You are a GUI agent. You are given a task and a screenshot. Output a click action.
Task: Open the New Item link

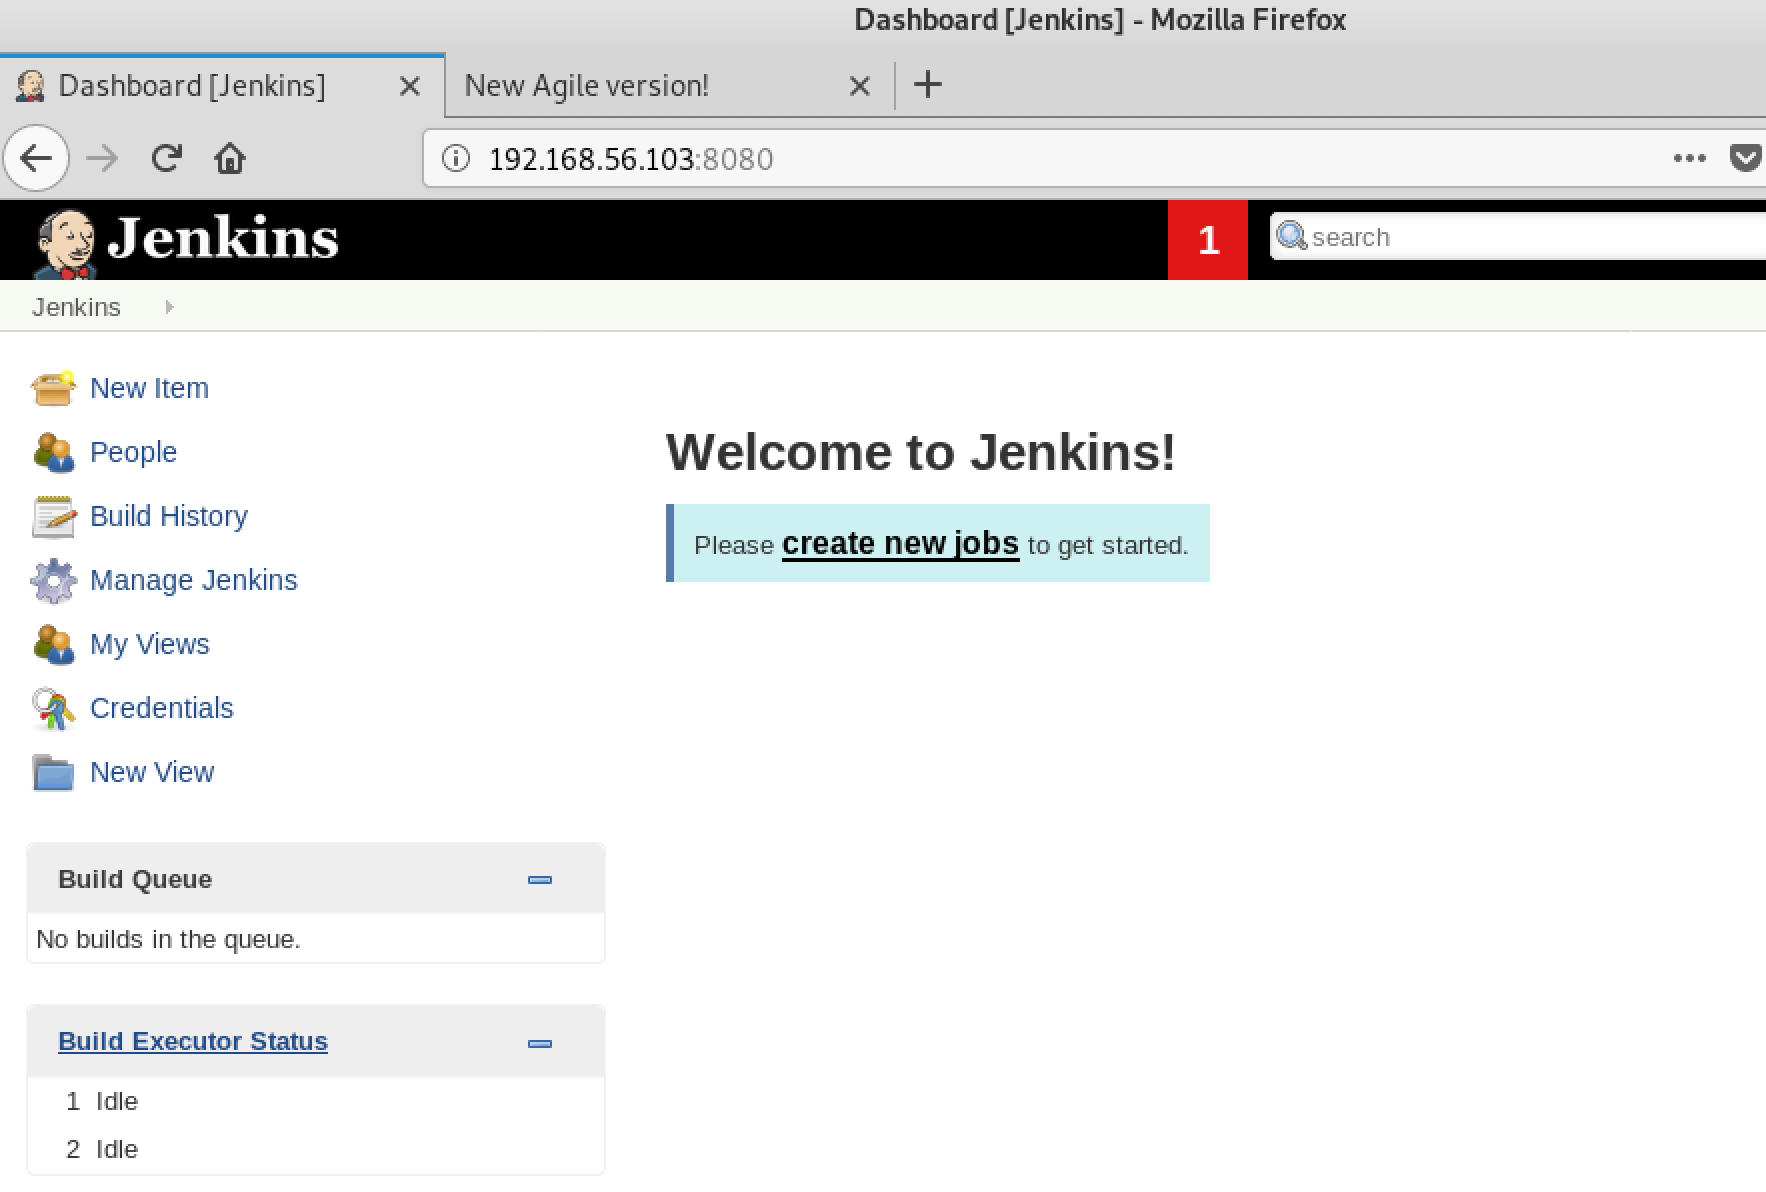(x=149, y=388)
